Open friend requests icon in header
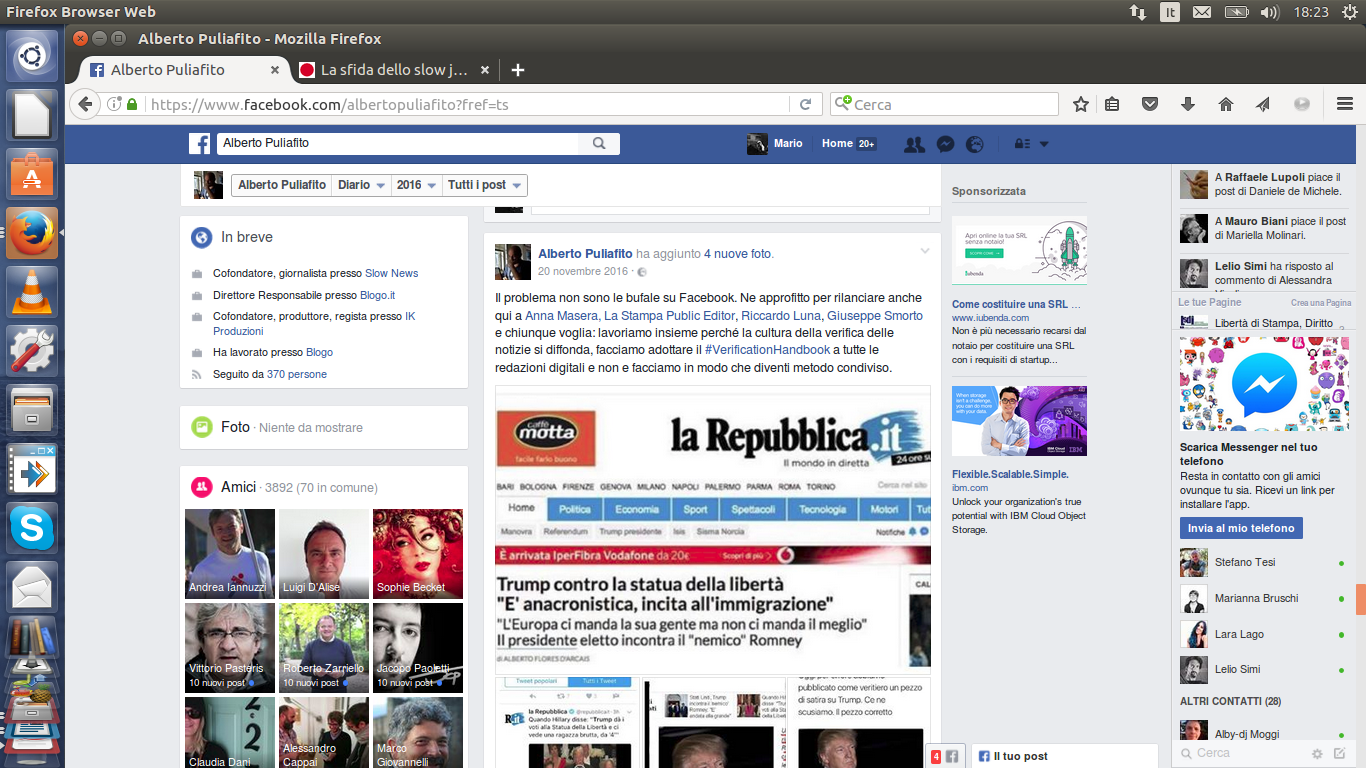The height and width of the screenshot is (768, 1366). click(914, 144)
